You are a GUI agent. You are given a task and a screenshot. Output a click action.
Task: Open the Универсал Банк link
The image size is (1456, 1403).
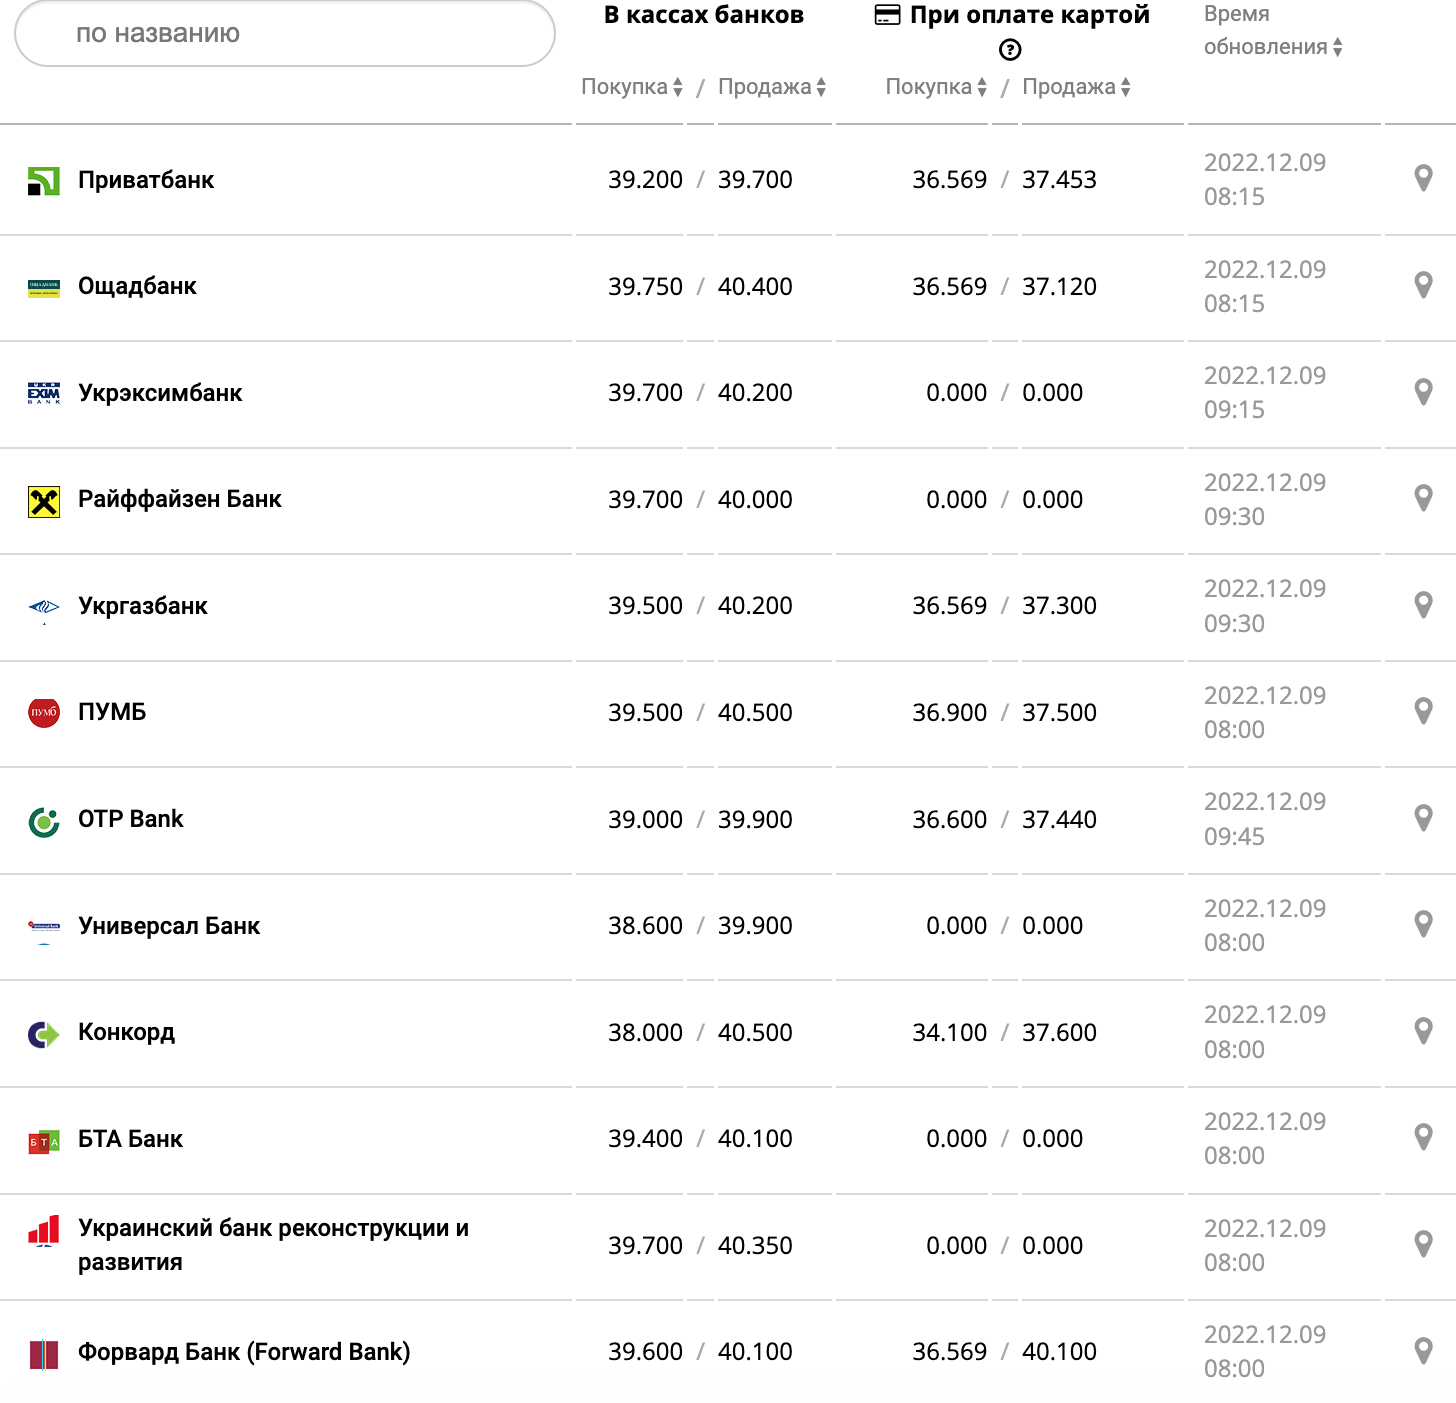point(169,926)
